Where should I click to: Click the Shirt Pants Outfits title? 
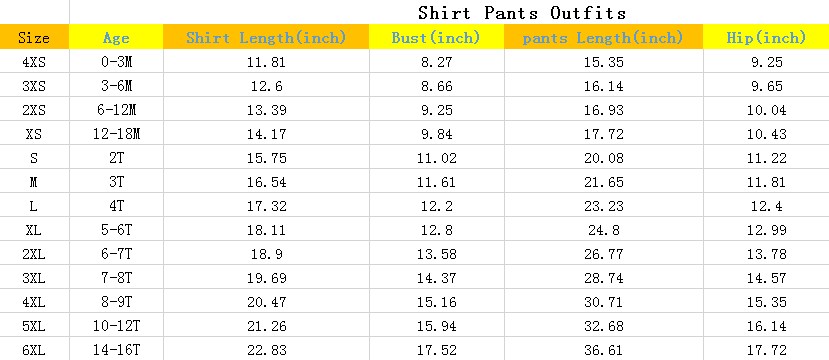click(522, 12)
